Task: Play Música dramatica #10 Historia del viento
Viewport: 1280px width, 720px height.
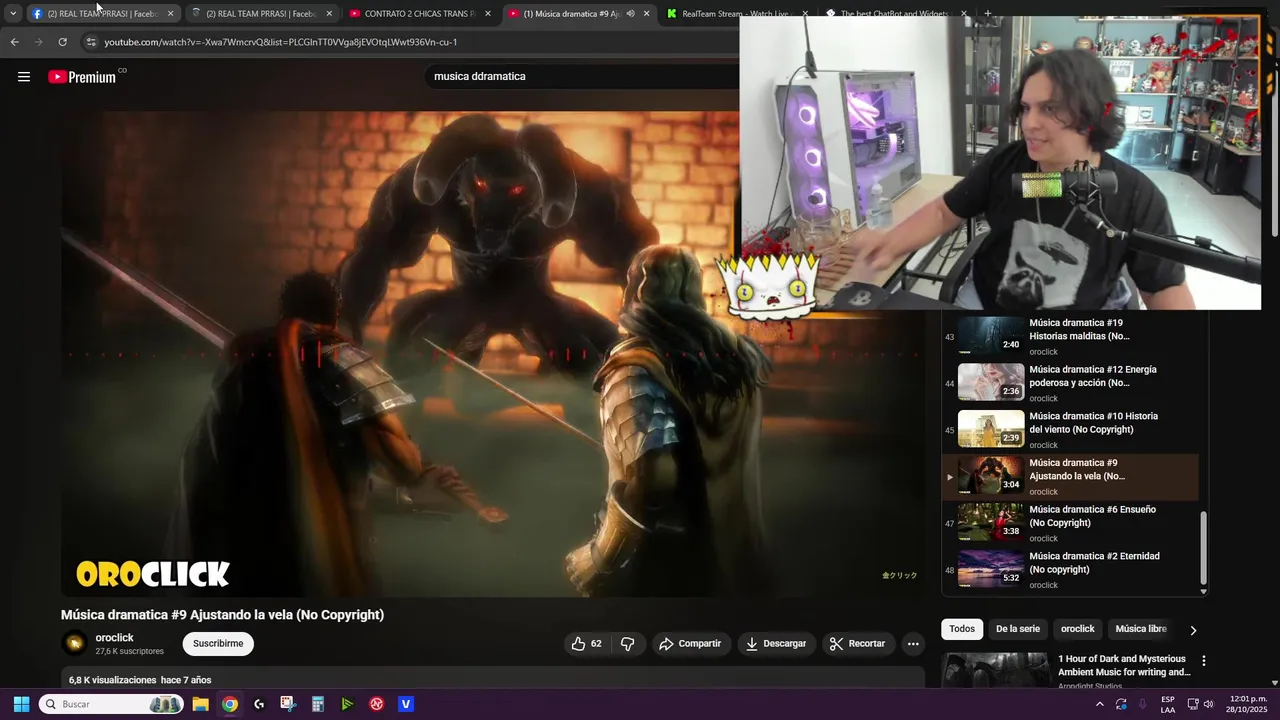Action: (x=1070, y=430)
